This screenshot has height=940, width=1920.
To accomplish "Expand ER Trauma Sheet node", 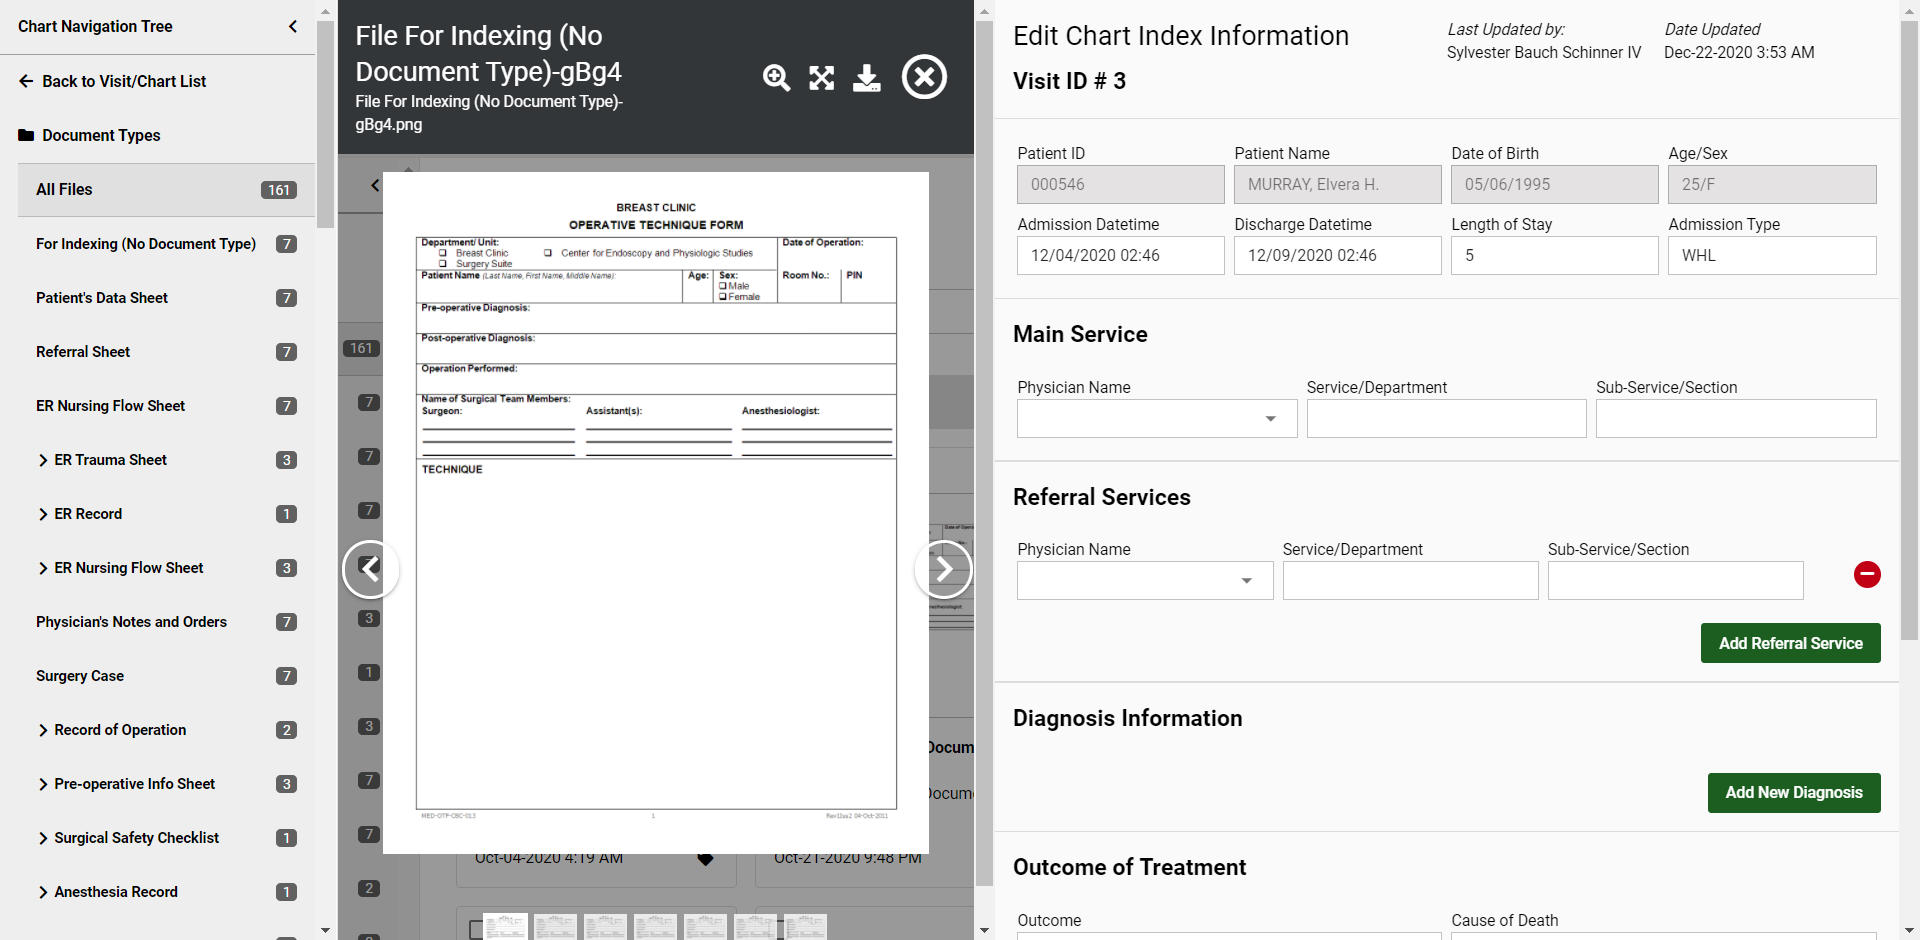I will pos(43,460).
